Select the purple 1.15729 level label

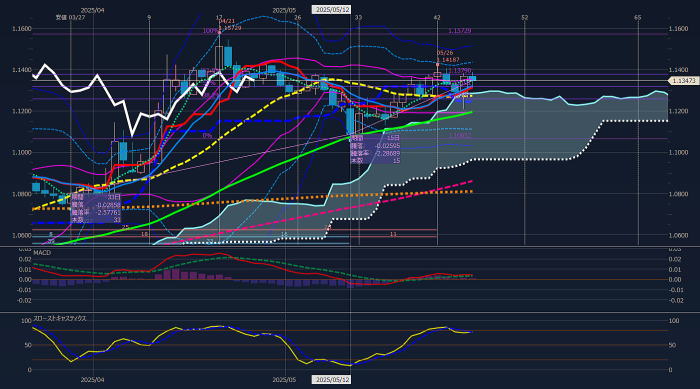click(460, 31)
